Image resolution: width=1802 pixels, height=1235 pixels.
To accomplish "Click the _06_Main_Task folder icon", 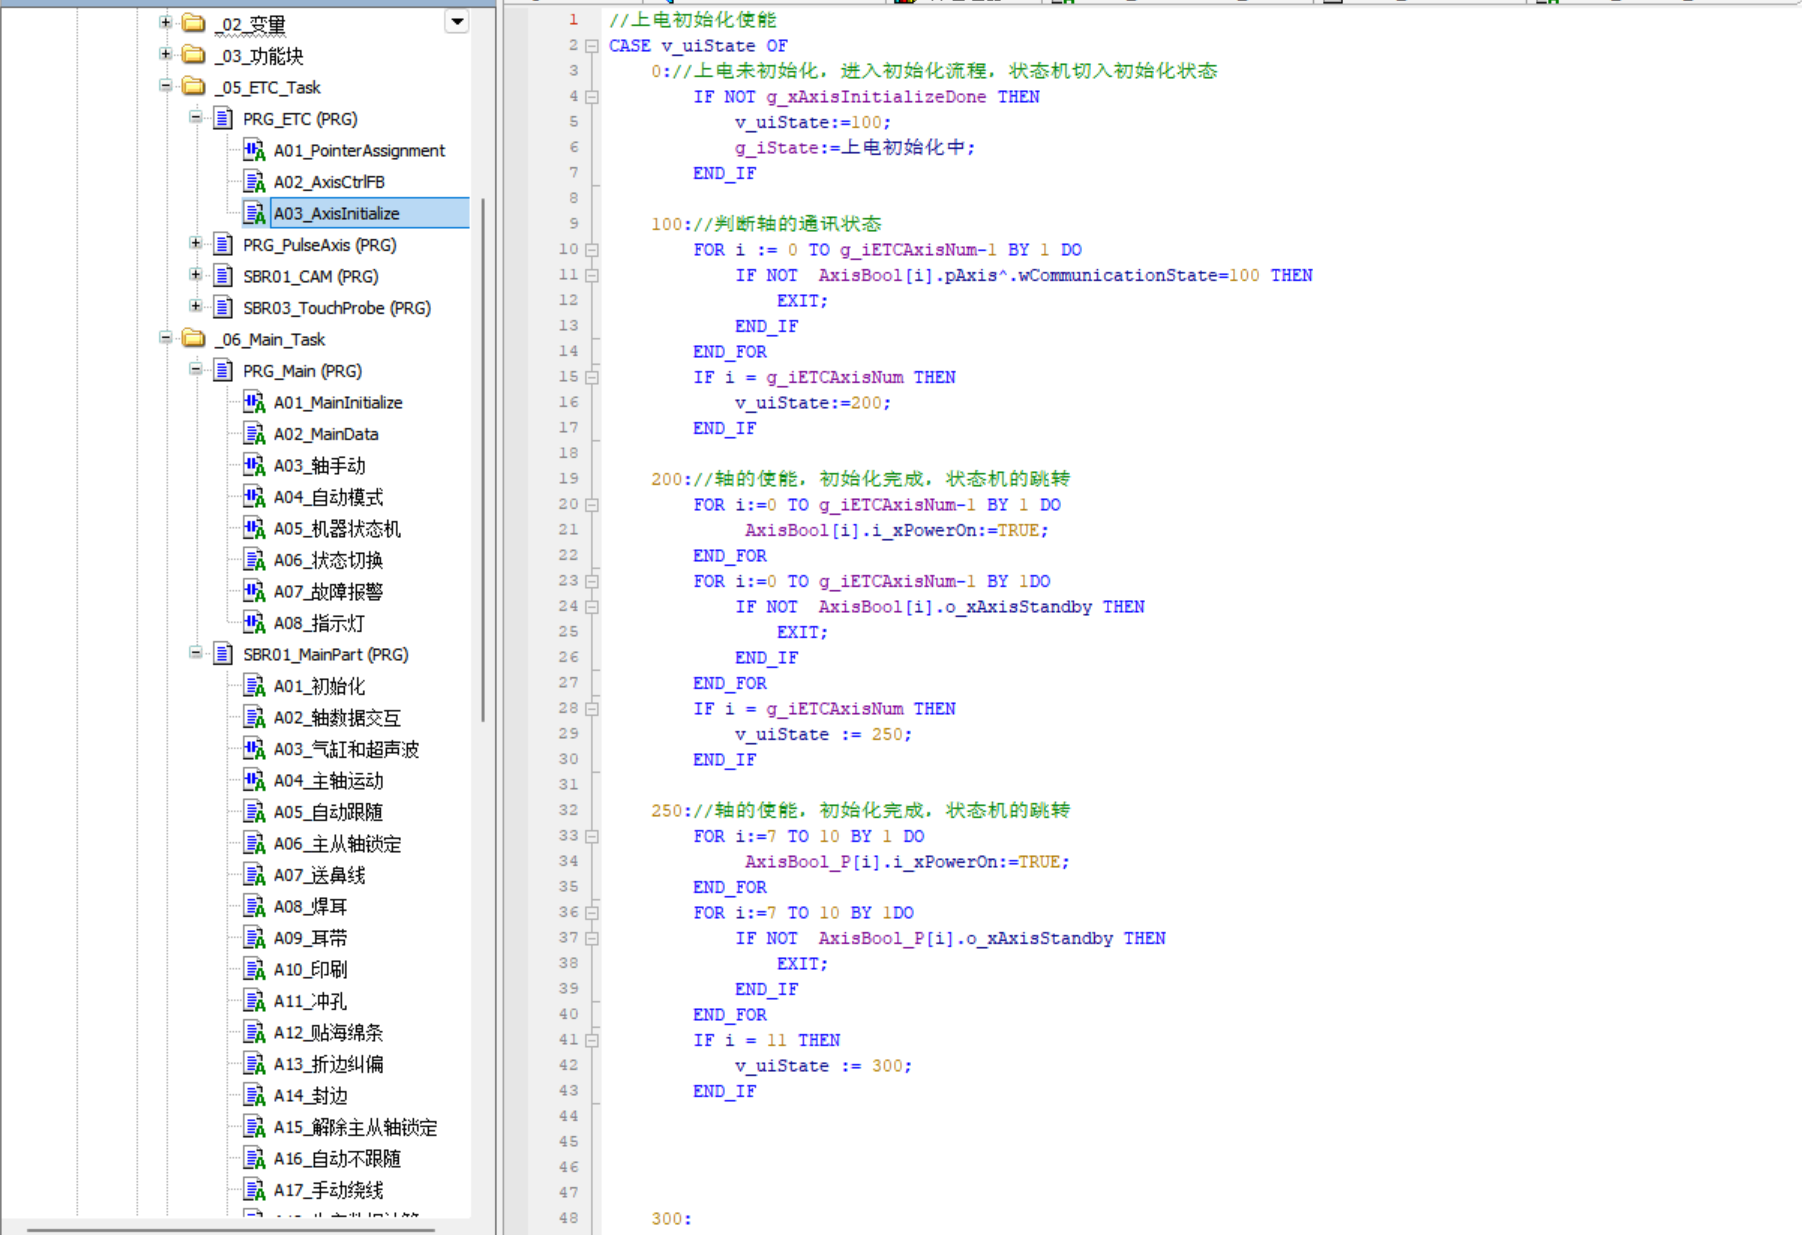I will coord(194,339).
